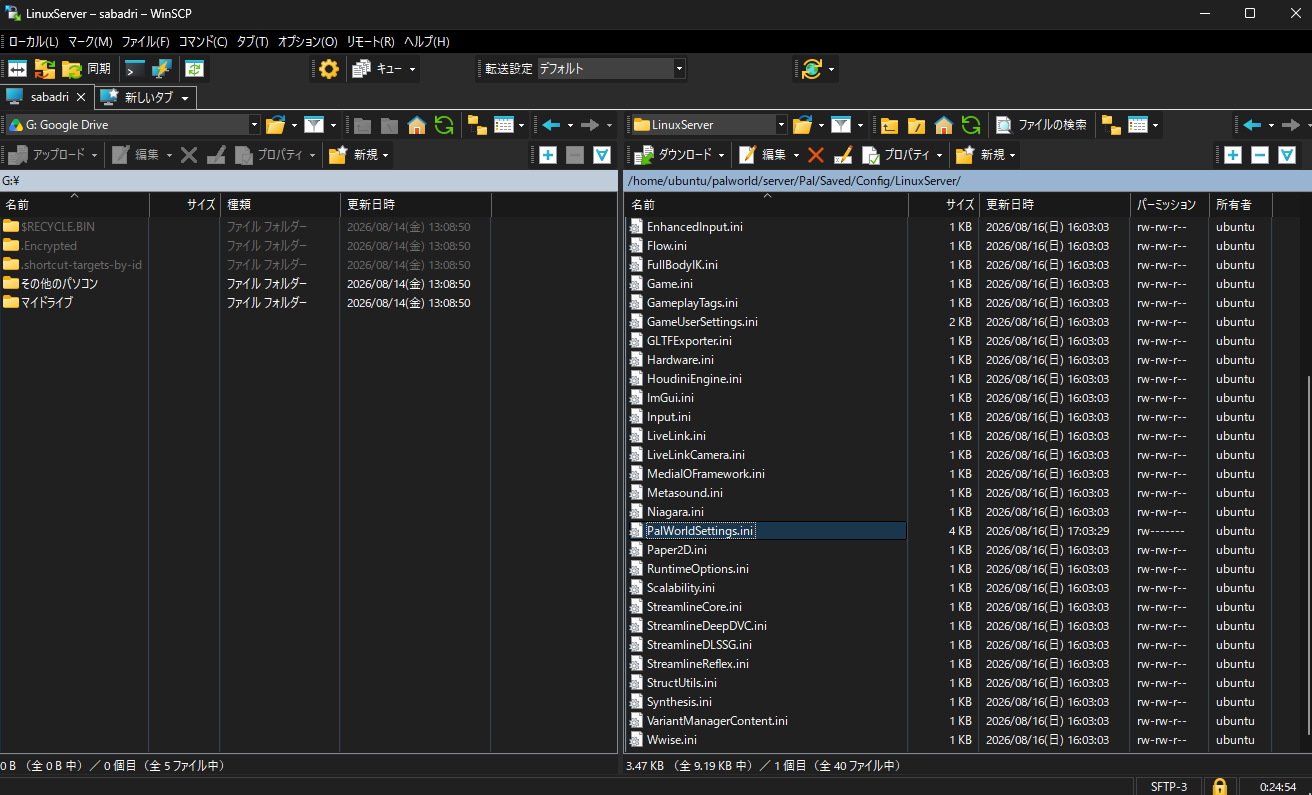1312x795 pixels.
Task: Open the ファイル(F) menu
Action: pyautogui.click(x=145, y=42)
